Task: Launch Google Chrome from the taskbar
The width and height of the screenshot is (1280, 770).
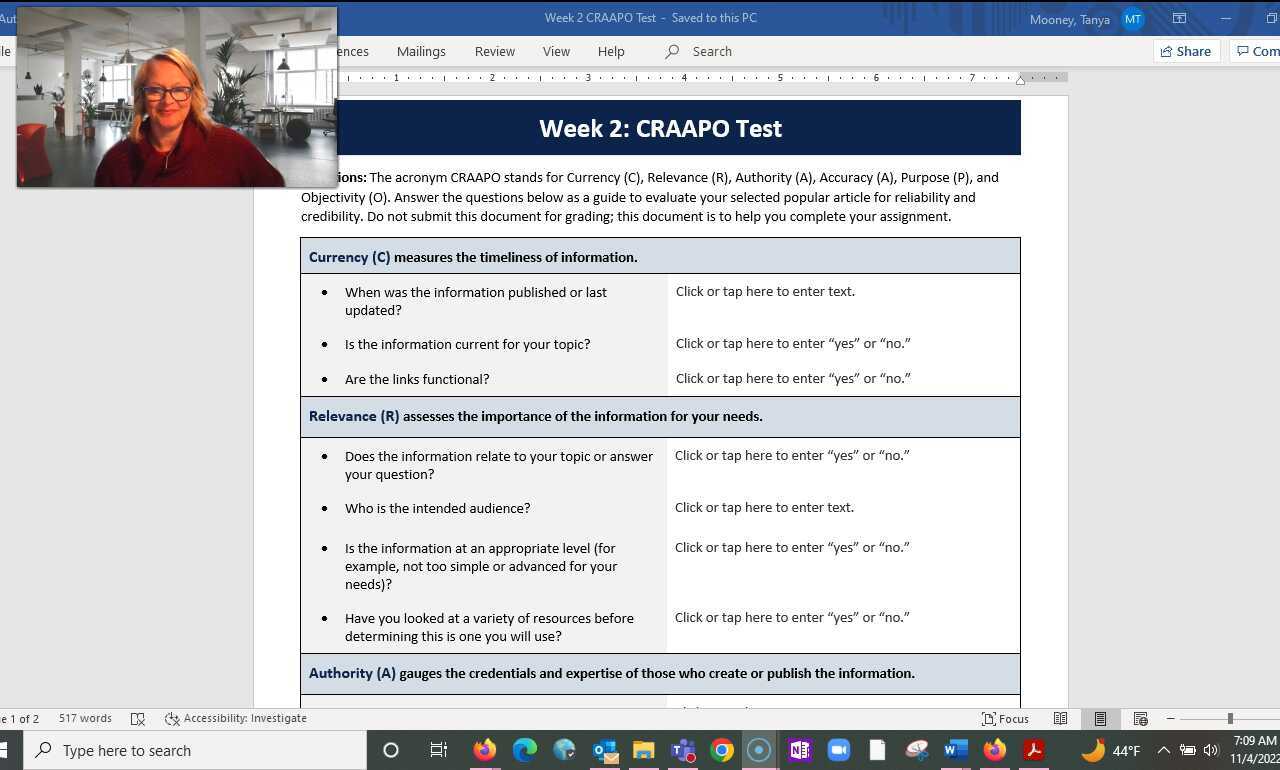Action: 721,750
